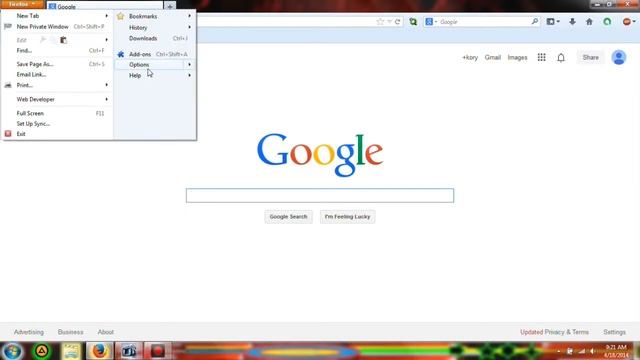640x360 pixels.
Task: Click the Cut scissors icon in Edit row
Action: [x=42, y=40]
